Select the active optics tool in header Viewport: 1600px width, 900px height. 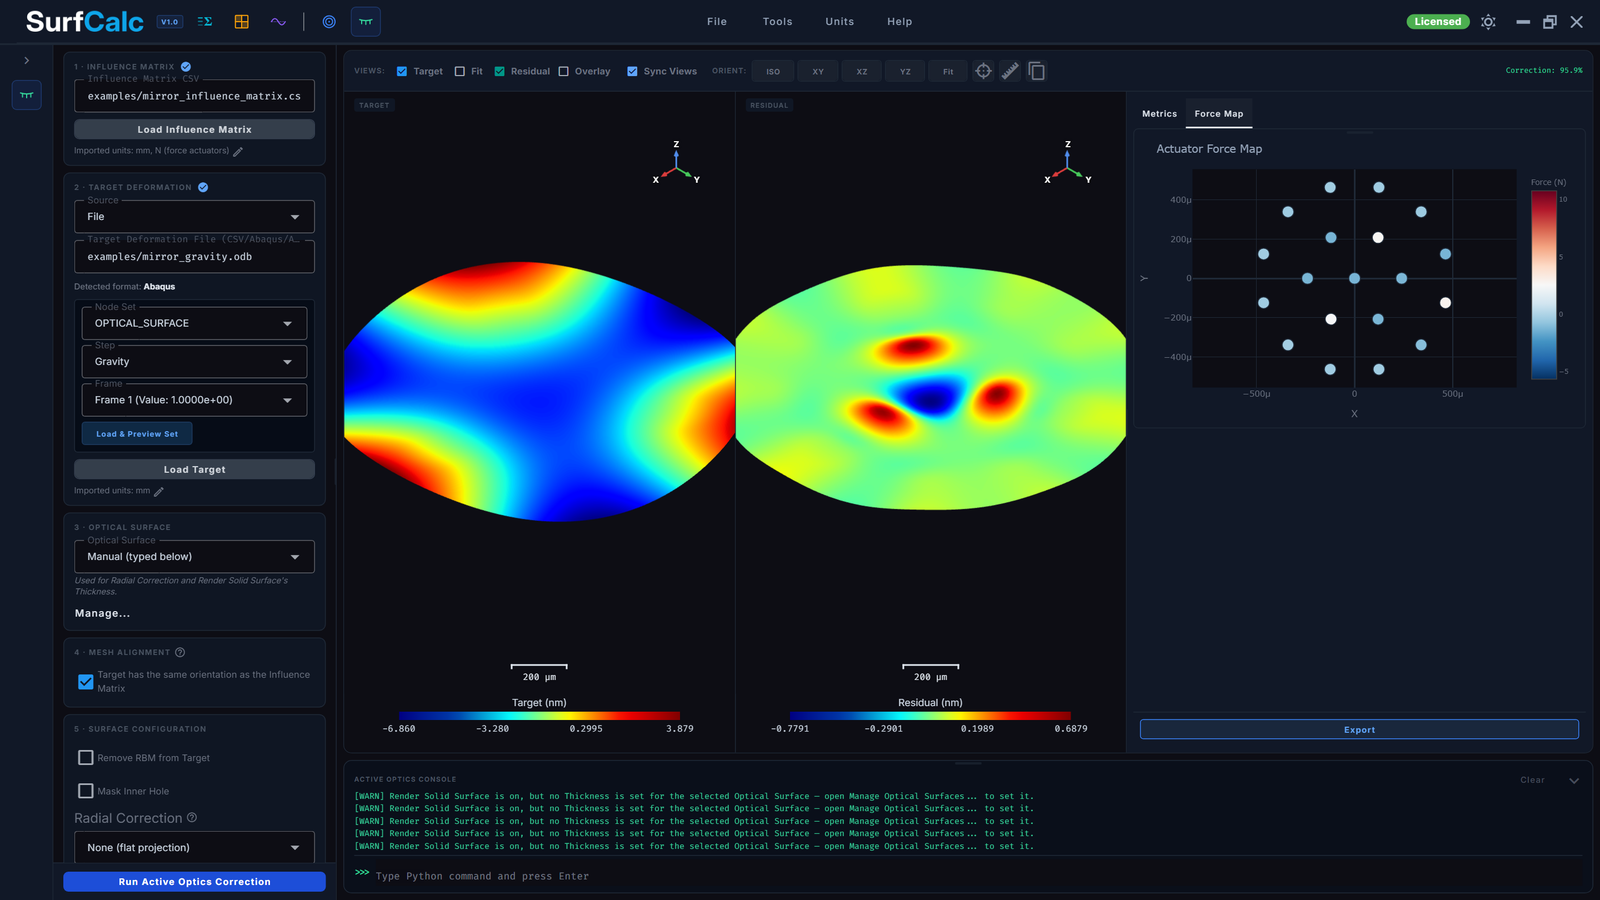coord(366,21)
